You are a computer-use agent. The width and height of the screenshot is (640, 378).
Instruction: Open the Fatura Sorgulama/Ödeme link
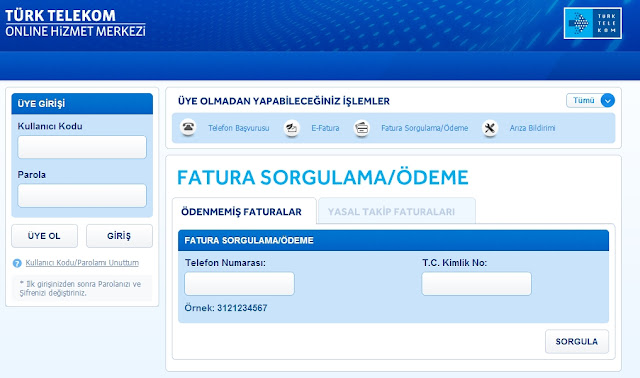click(x=424, y=128)
